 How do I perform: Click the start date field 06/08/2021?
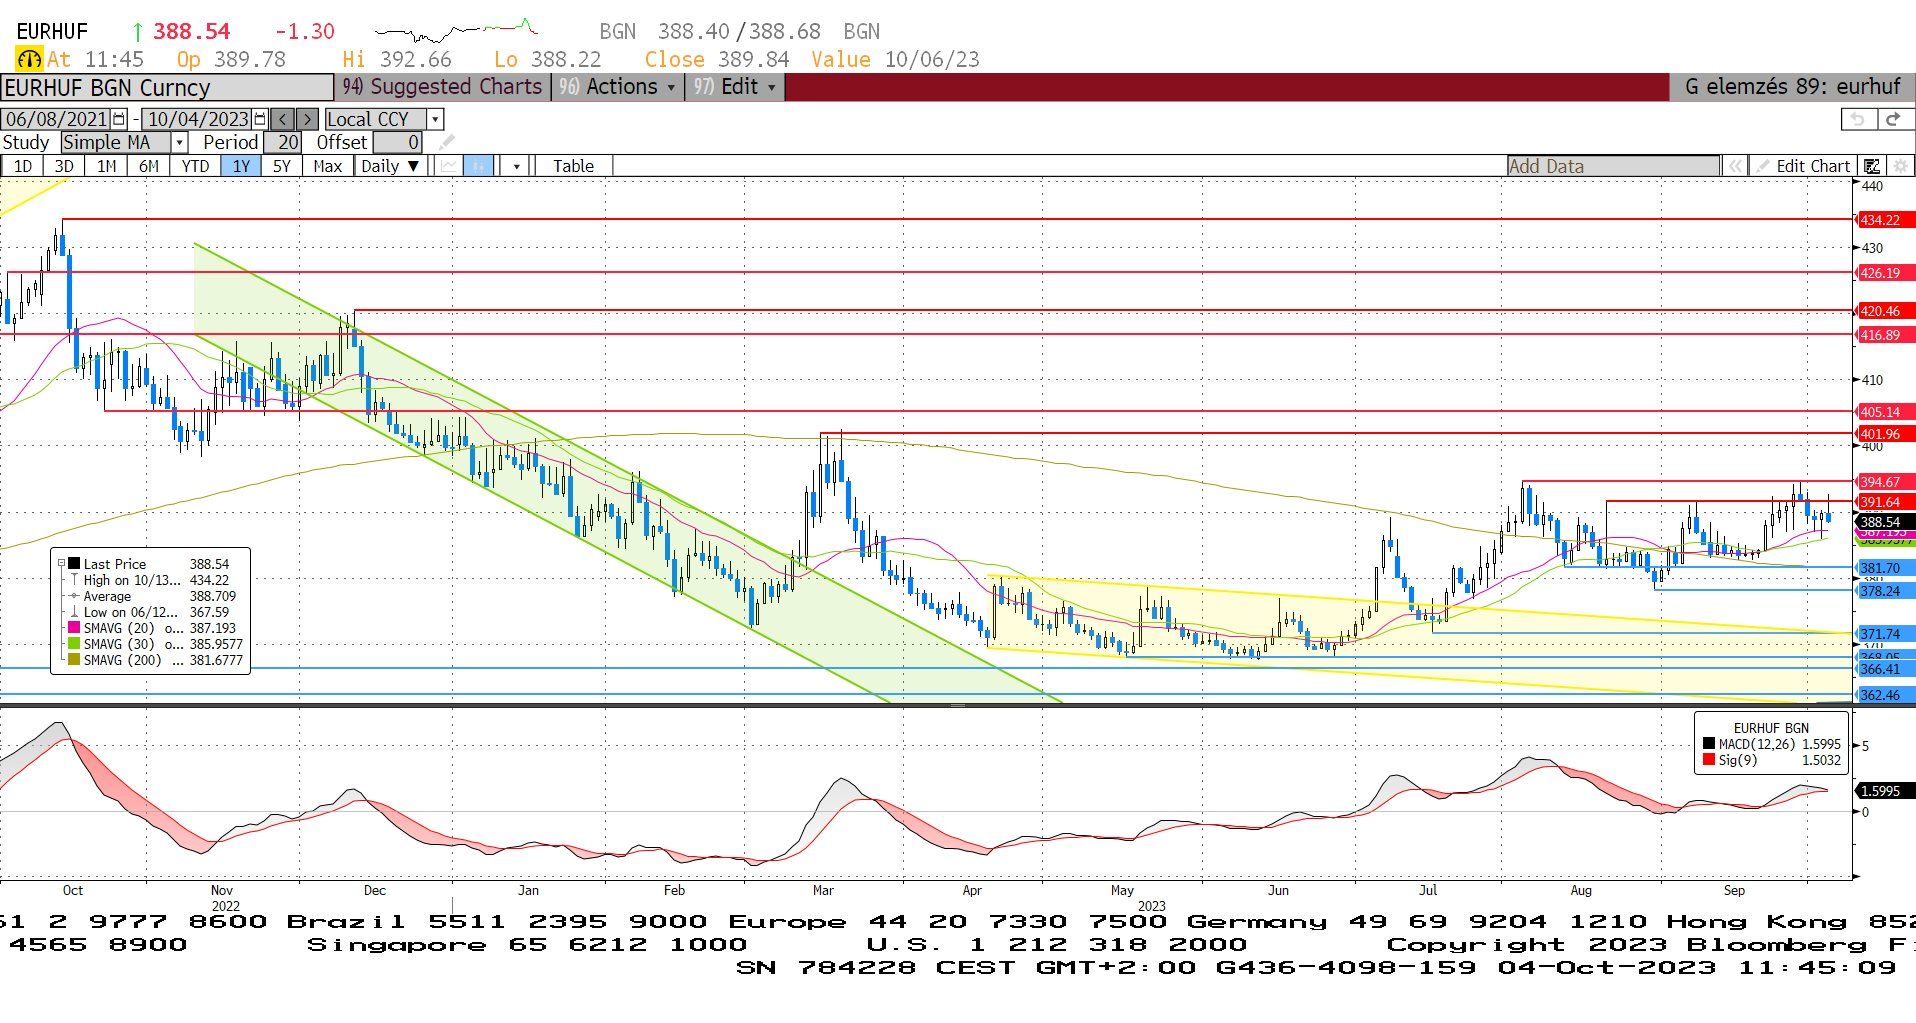(56, 119)
